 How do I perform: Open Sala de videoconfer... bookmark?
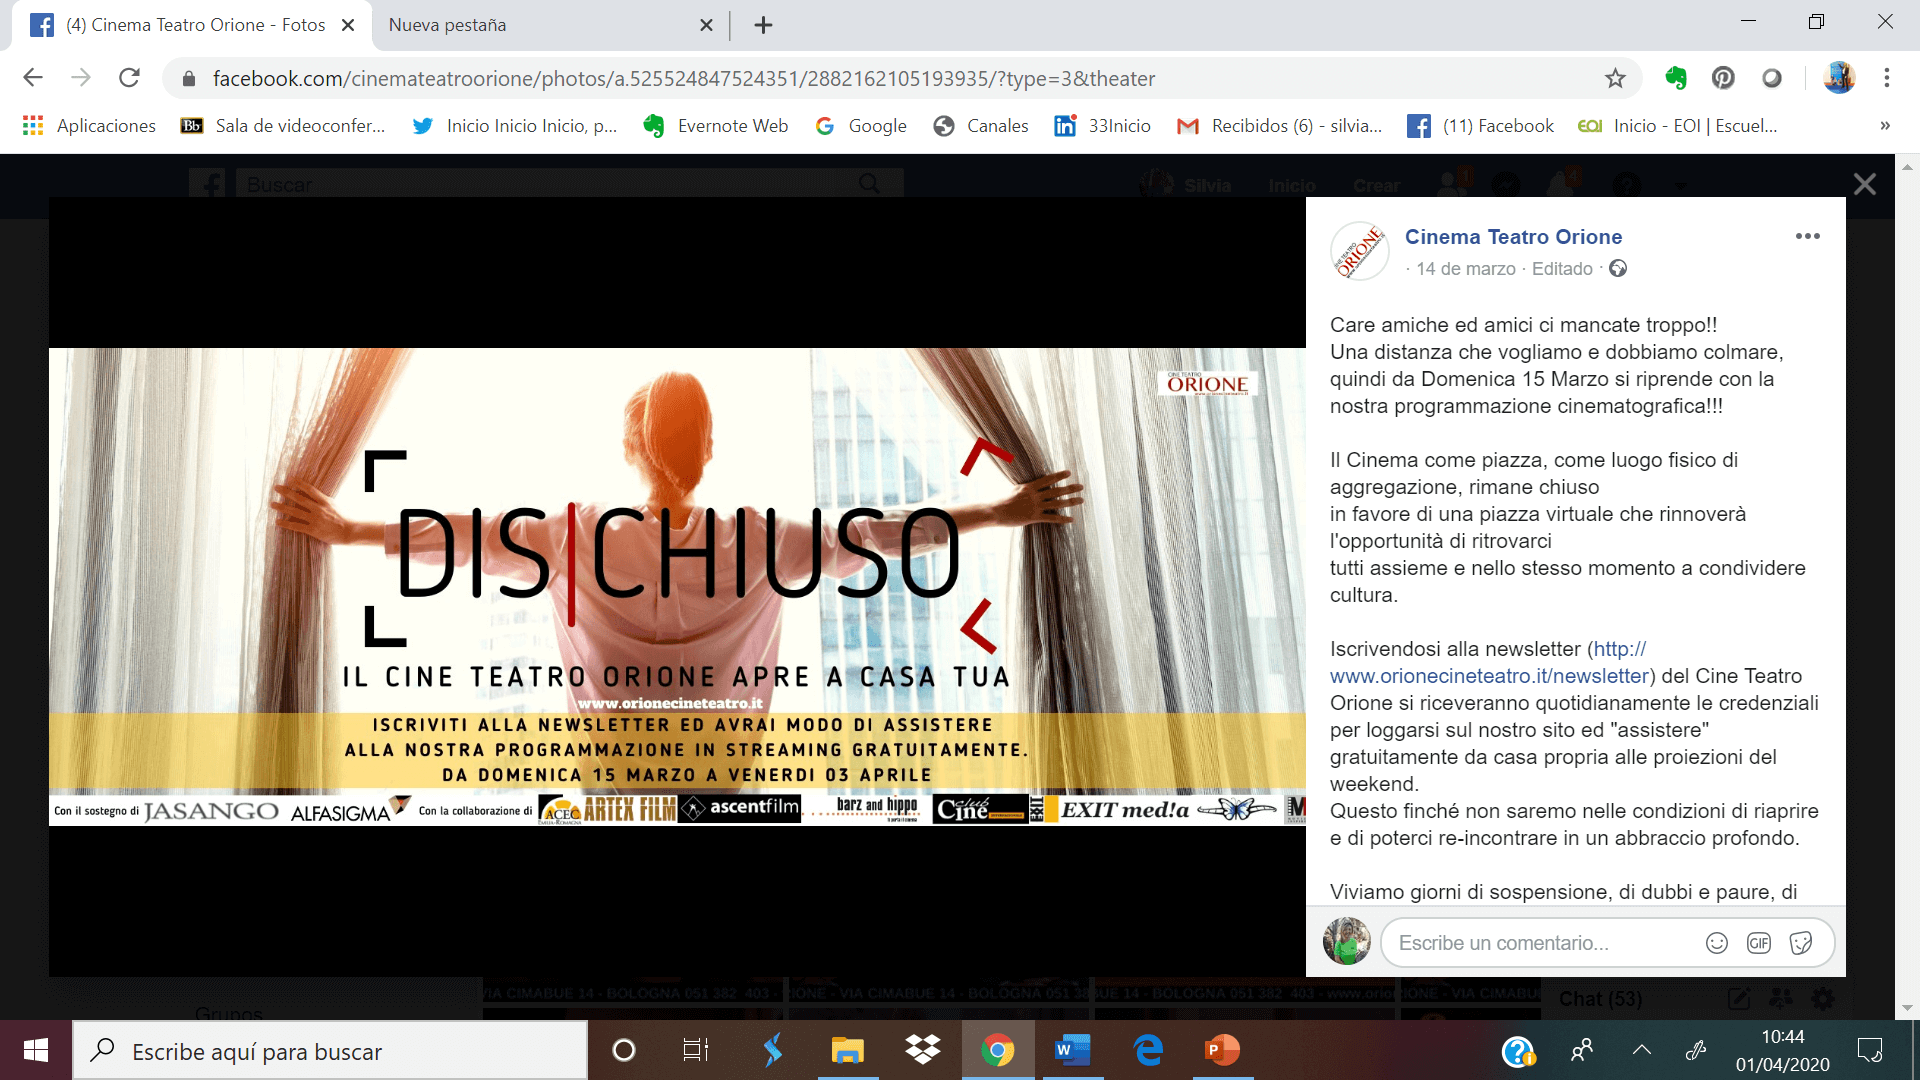tap(283, 126)
